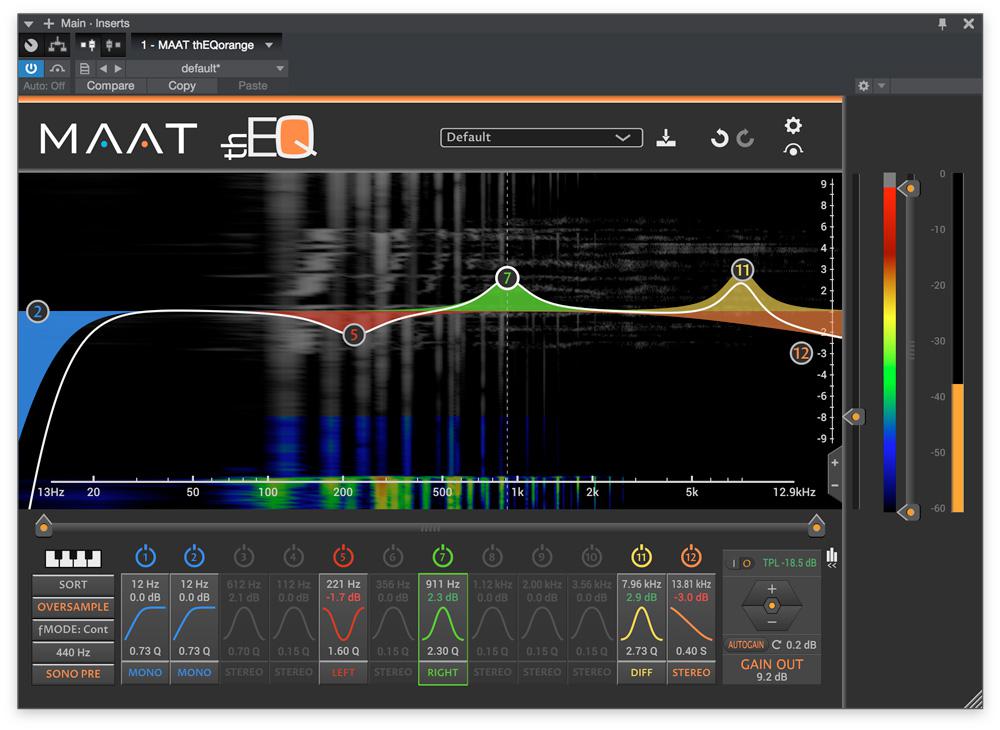Select band 2 node on the graph
The image size is (1000, 730).
[x=38, y=312]
